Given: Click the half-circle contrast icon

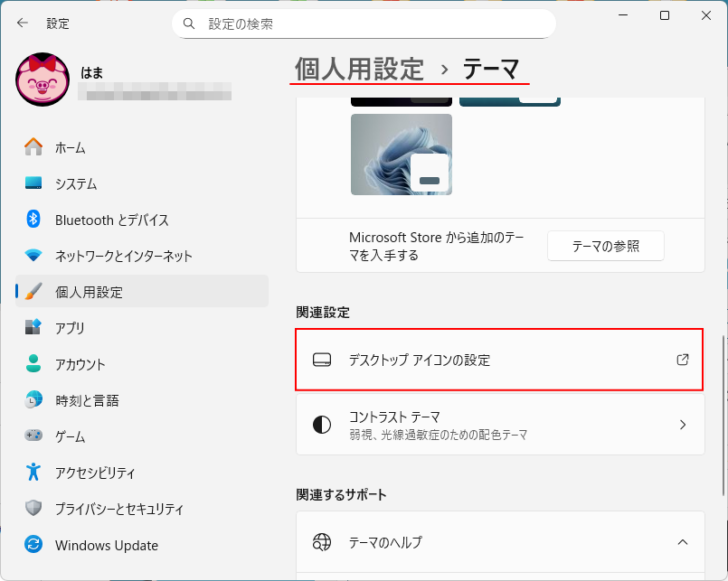Looking at the screenshot, I should (322, 424).
